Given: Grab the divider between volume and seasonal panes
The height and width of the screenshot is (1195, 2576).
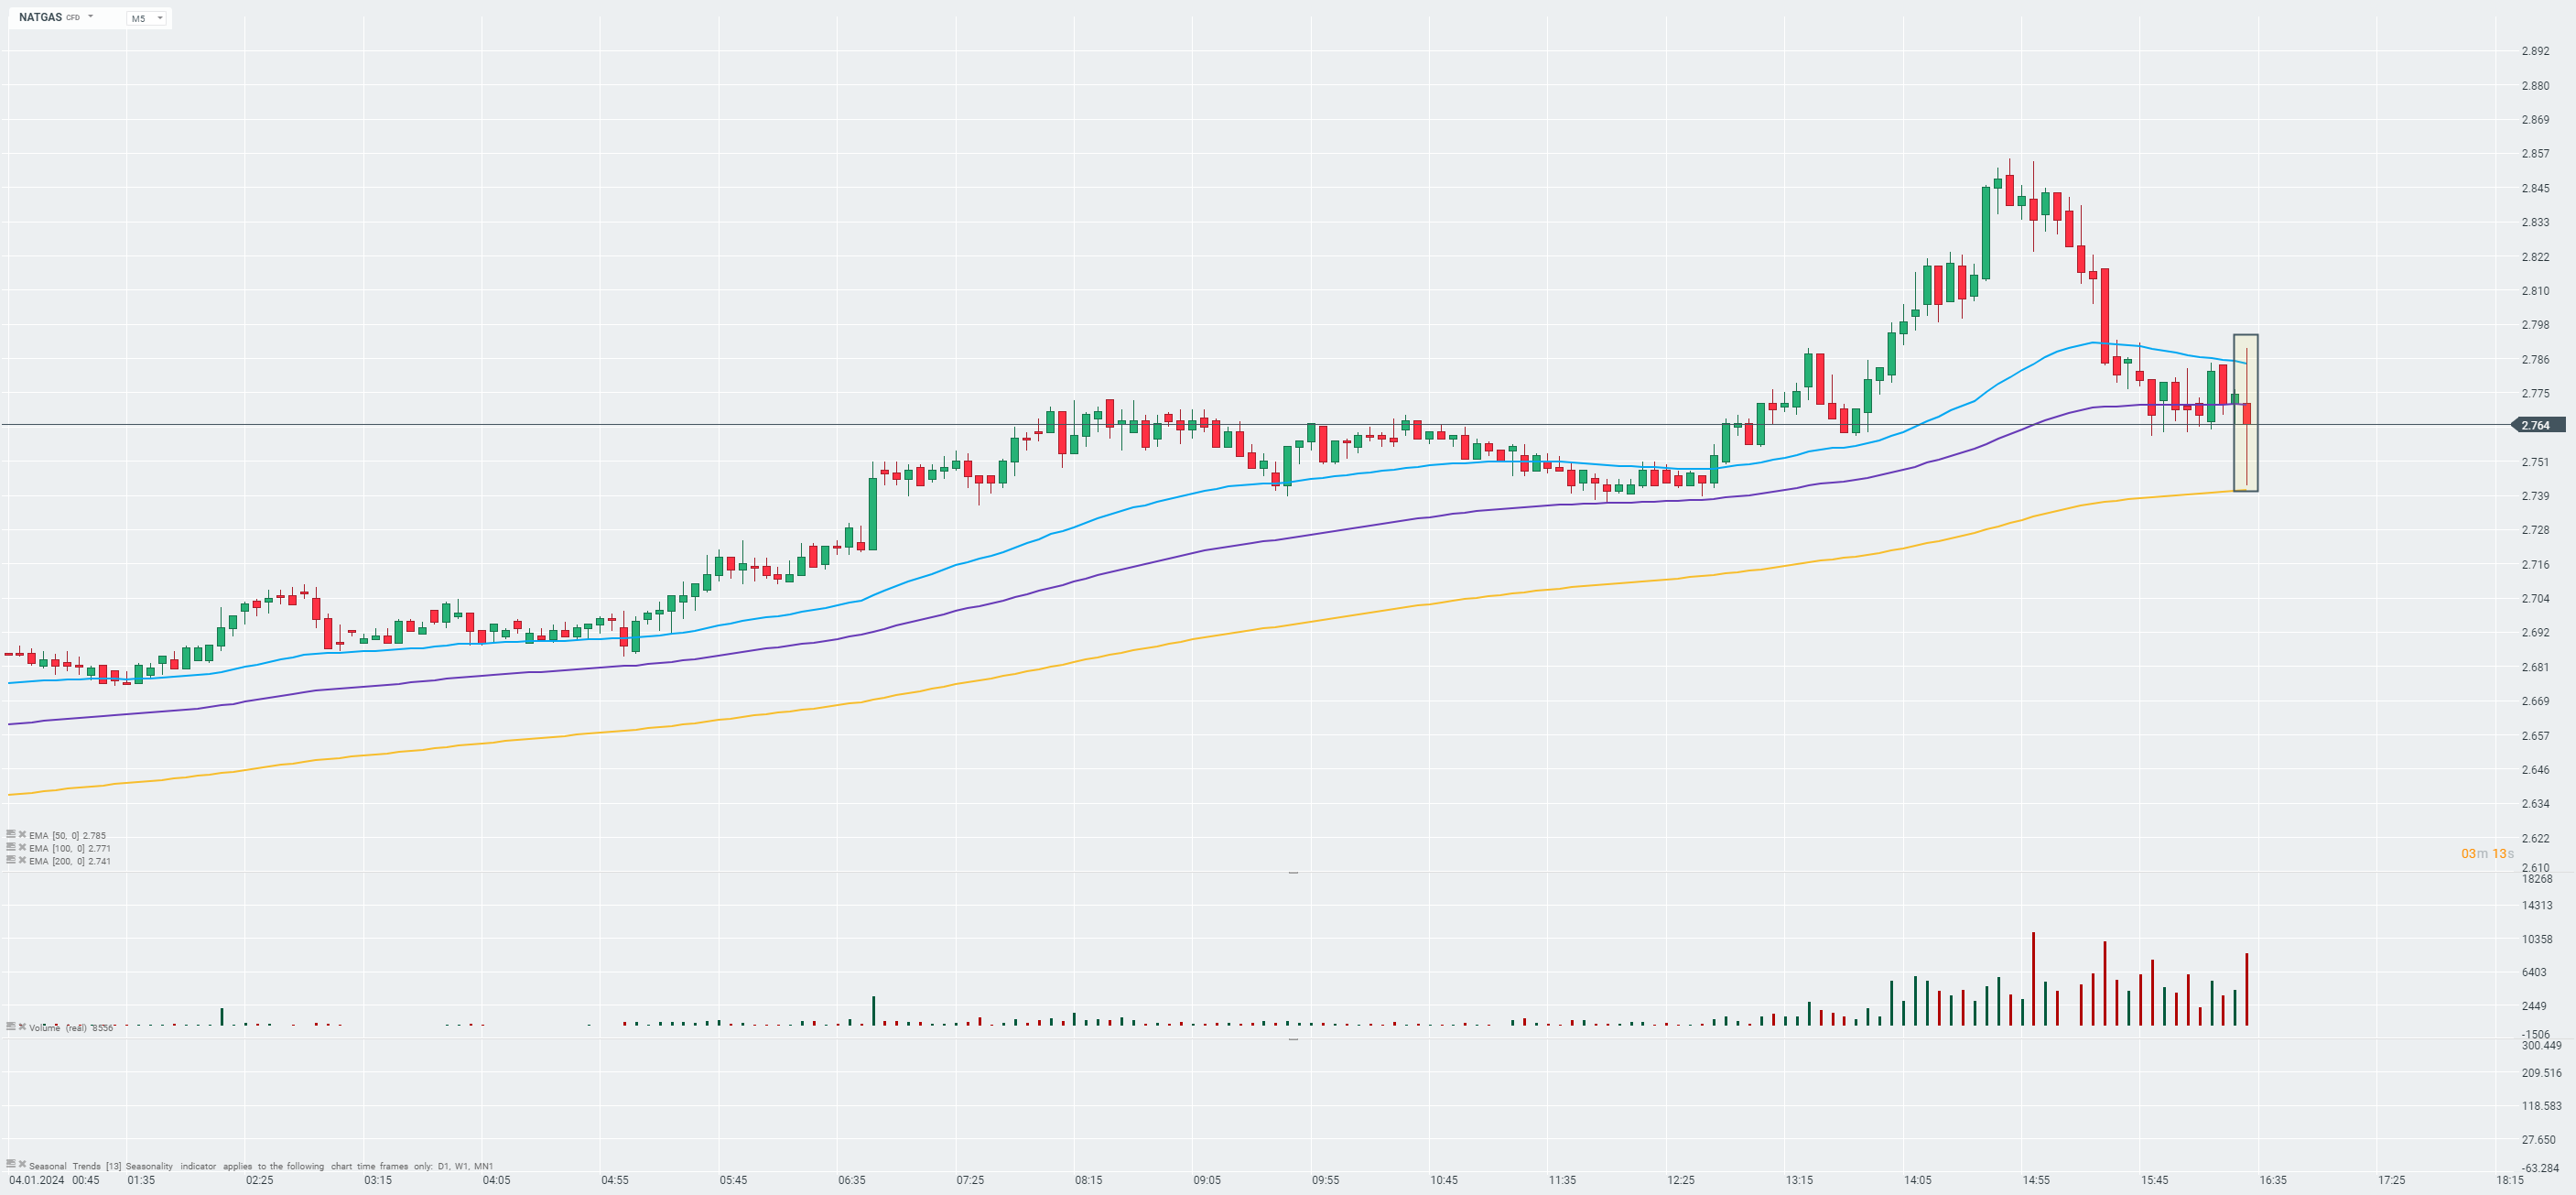Looking at the screenshot, I should tap(1293, 1040).
